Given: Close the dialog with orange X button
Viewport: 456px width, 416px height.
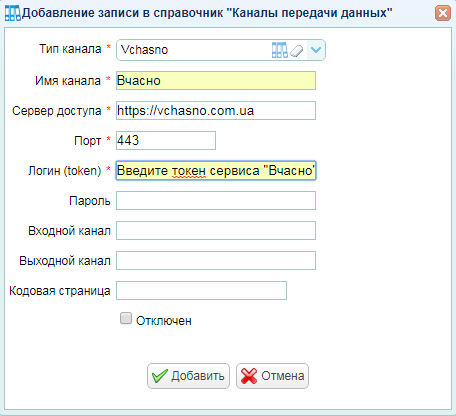Looking at the screenshot, I should coord(443,13).
